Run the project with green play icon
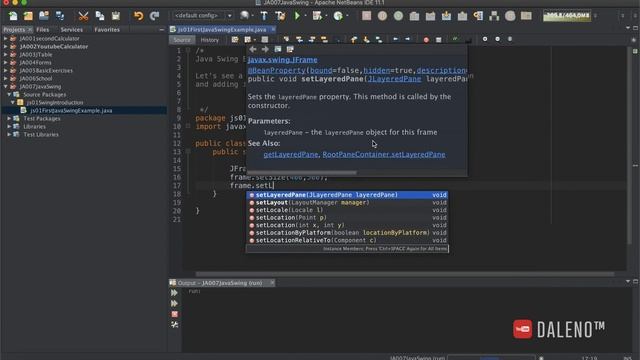Image resolution: width=640 pixels, height=360 pixels. coord(297,16)
